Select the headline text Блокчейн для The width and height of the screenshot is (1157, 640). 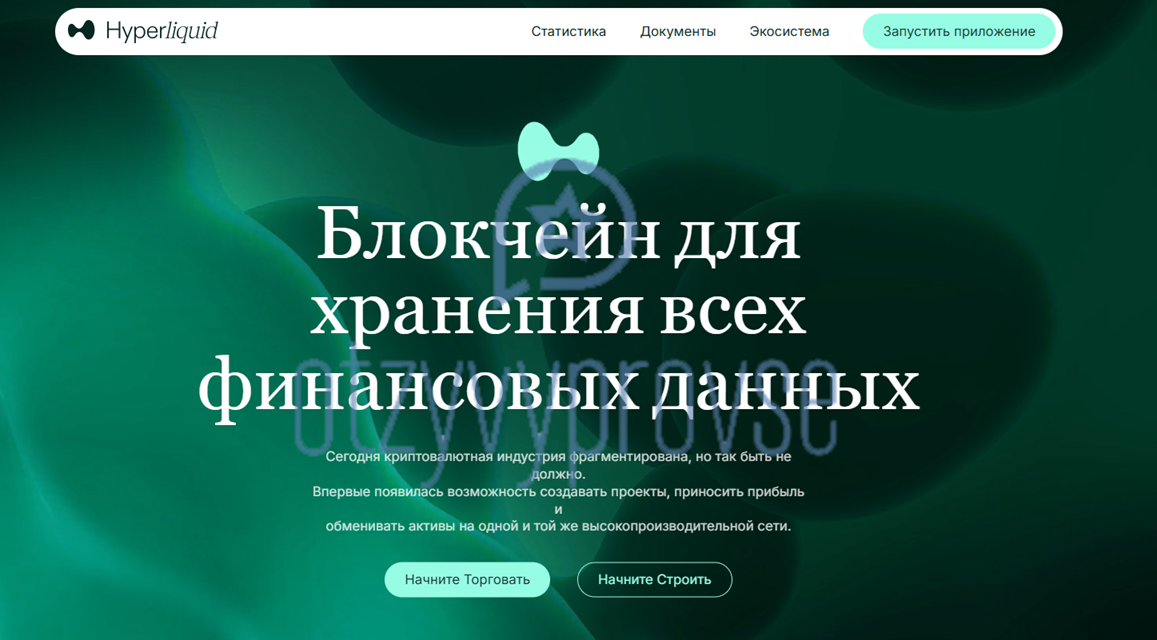coord(559,235)
